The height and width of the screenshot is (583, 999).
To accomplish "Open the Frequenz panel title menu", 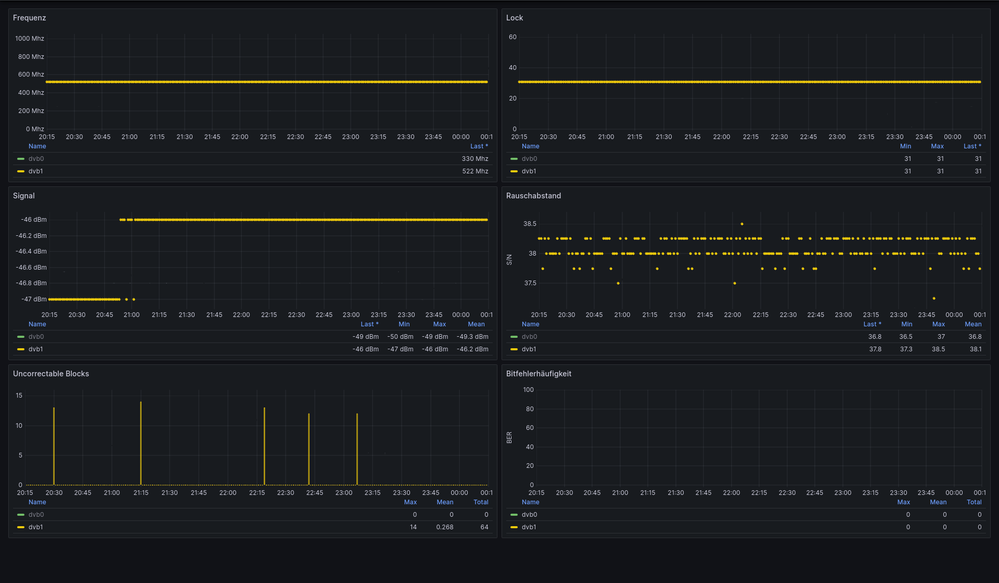I will [x=29, y=18].
